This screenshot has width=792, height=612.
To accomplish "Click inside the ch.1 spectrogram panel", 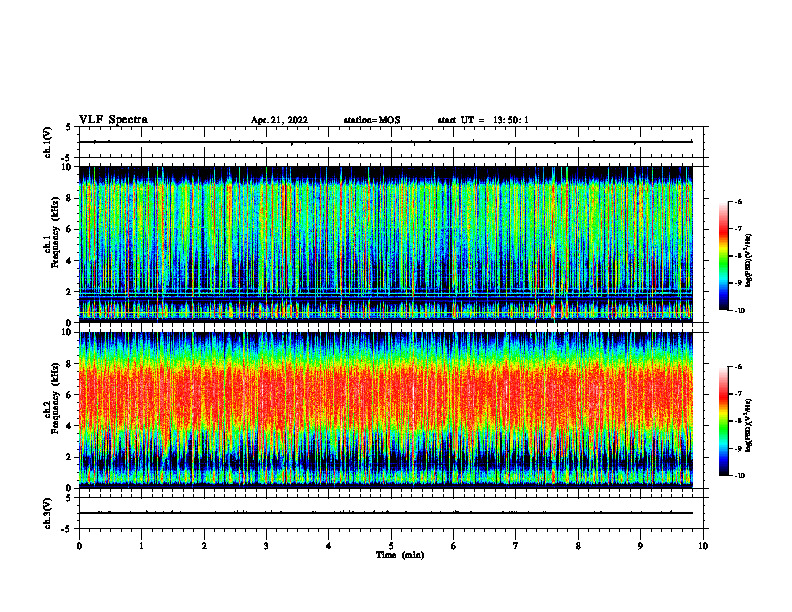I will pos(385,244).
